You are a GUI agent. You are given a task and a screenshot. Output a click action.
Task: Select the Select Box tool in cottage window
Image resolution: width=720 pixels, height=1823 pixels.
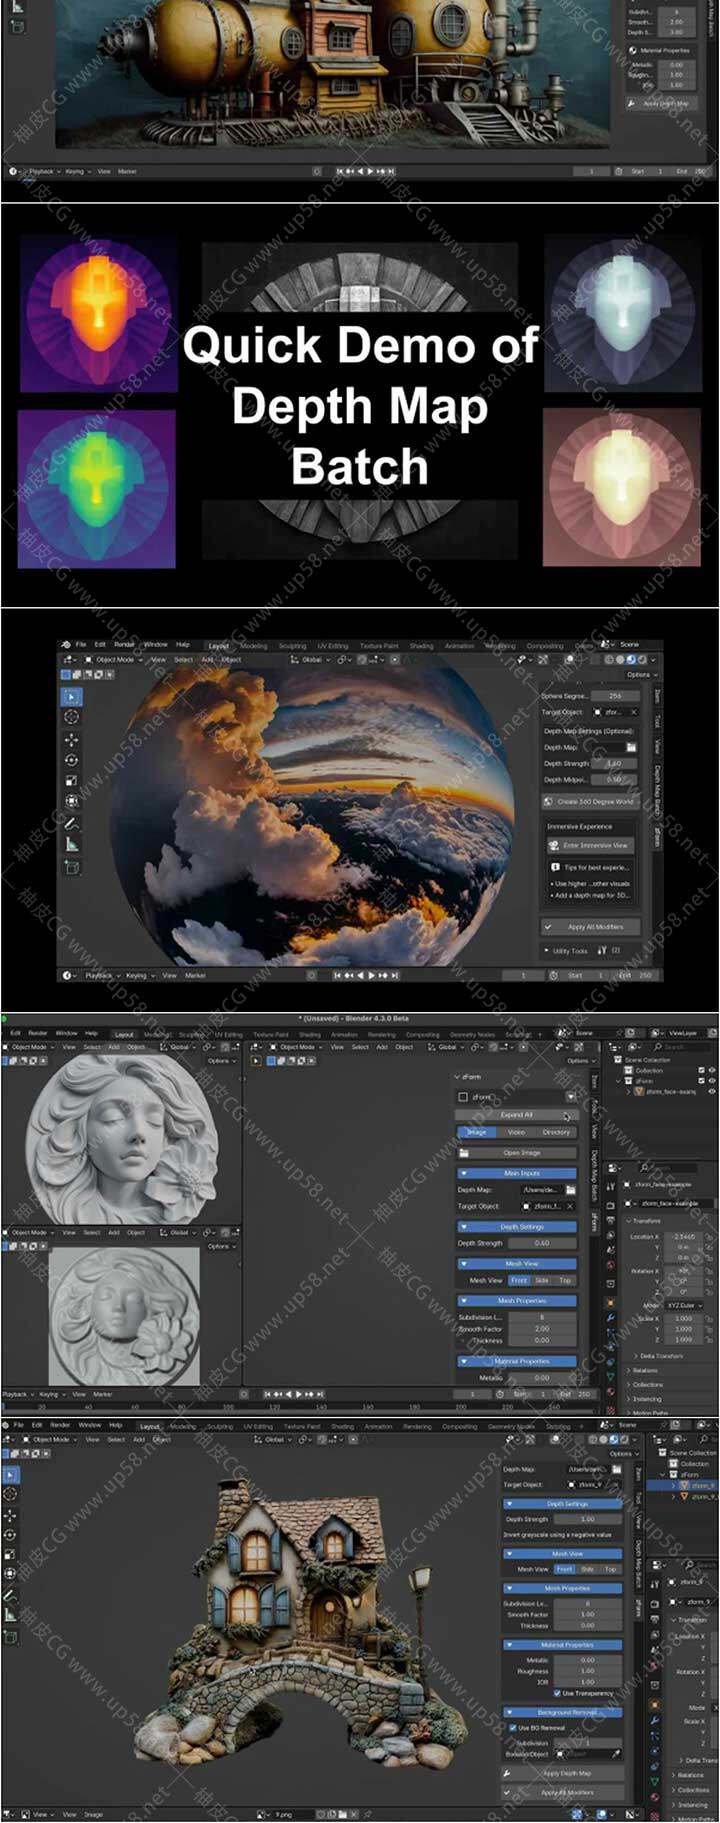[11, 1474]
